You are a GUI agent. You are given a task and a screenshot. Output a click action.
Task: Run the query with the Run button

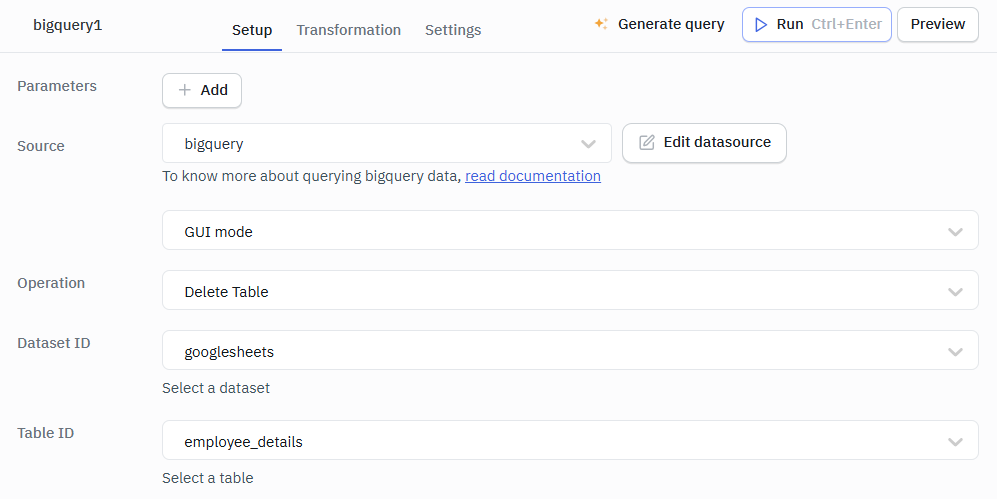[816, 25]
